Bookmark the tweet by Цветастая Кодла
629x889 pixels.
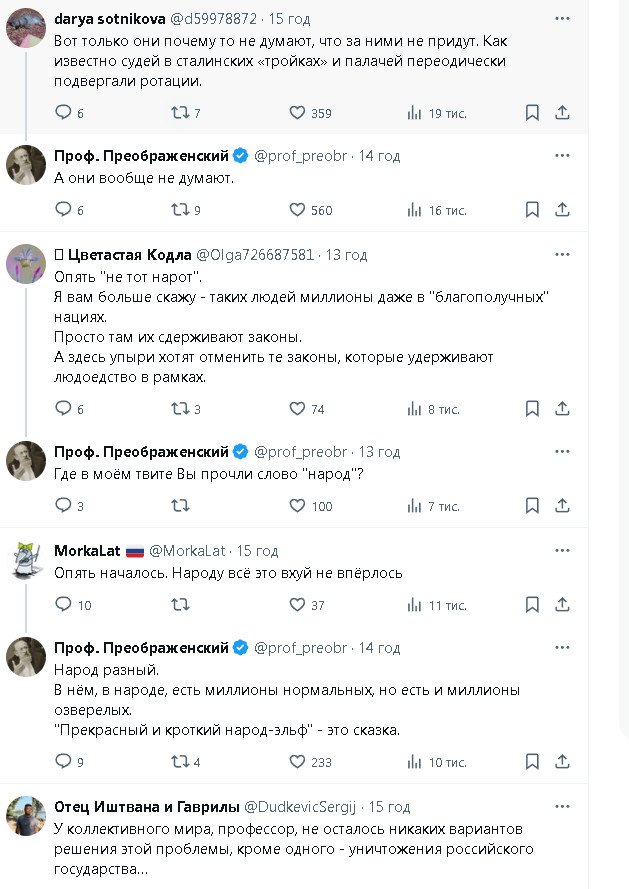[x=533, y=409]
